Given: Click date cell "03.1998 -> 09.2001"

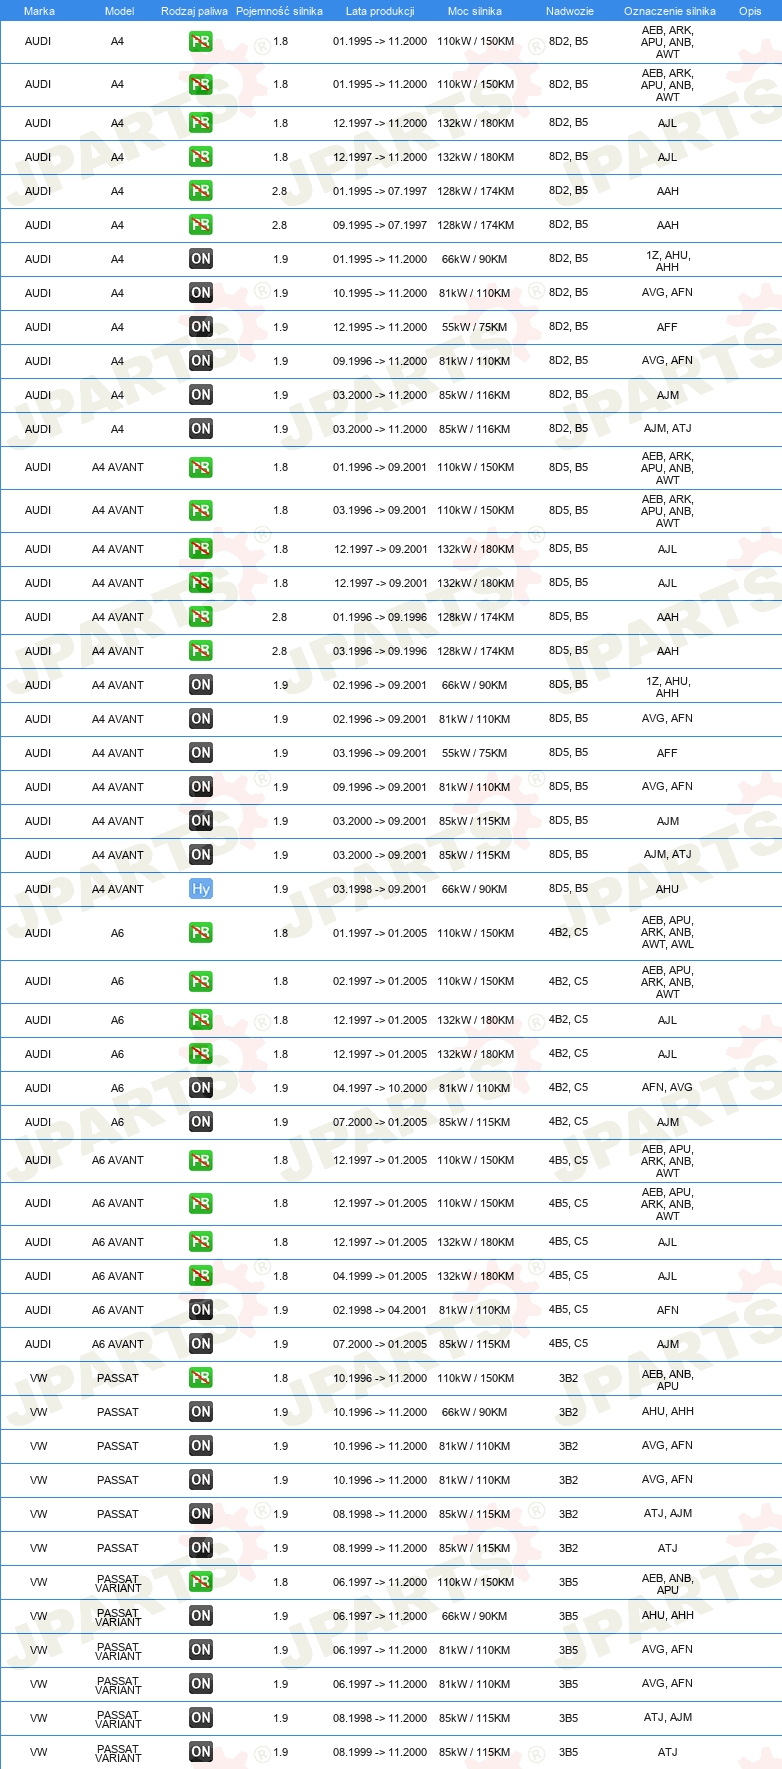Looking at the screenshot, I should pos(380,889).
